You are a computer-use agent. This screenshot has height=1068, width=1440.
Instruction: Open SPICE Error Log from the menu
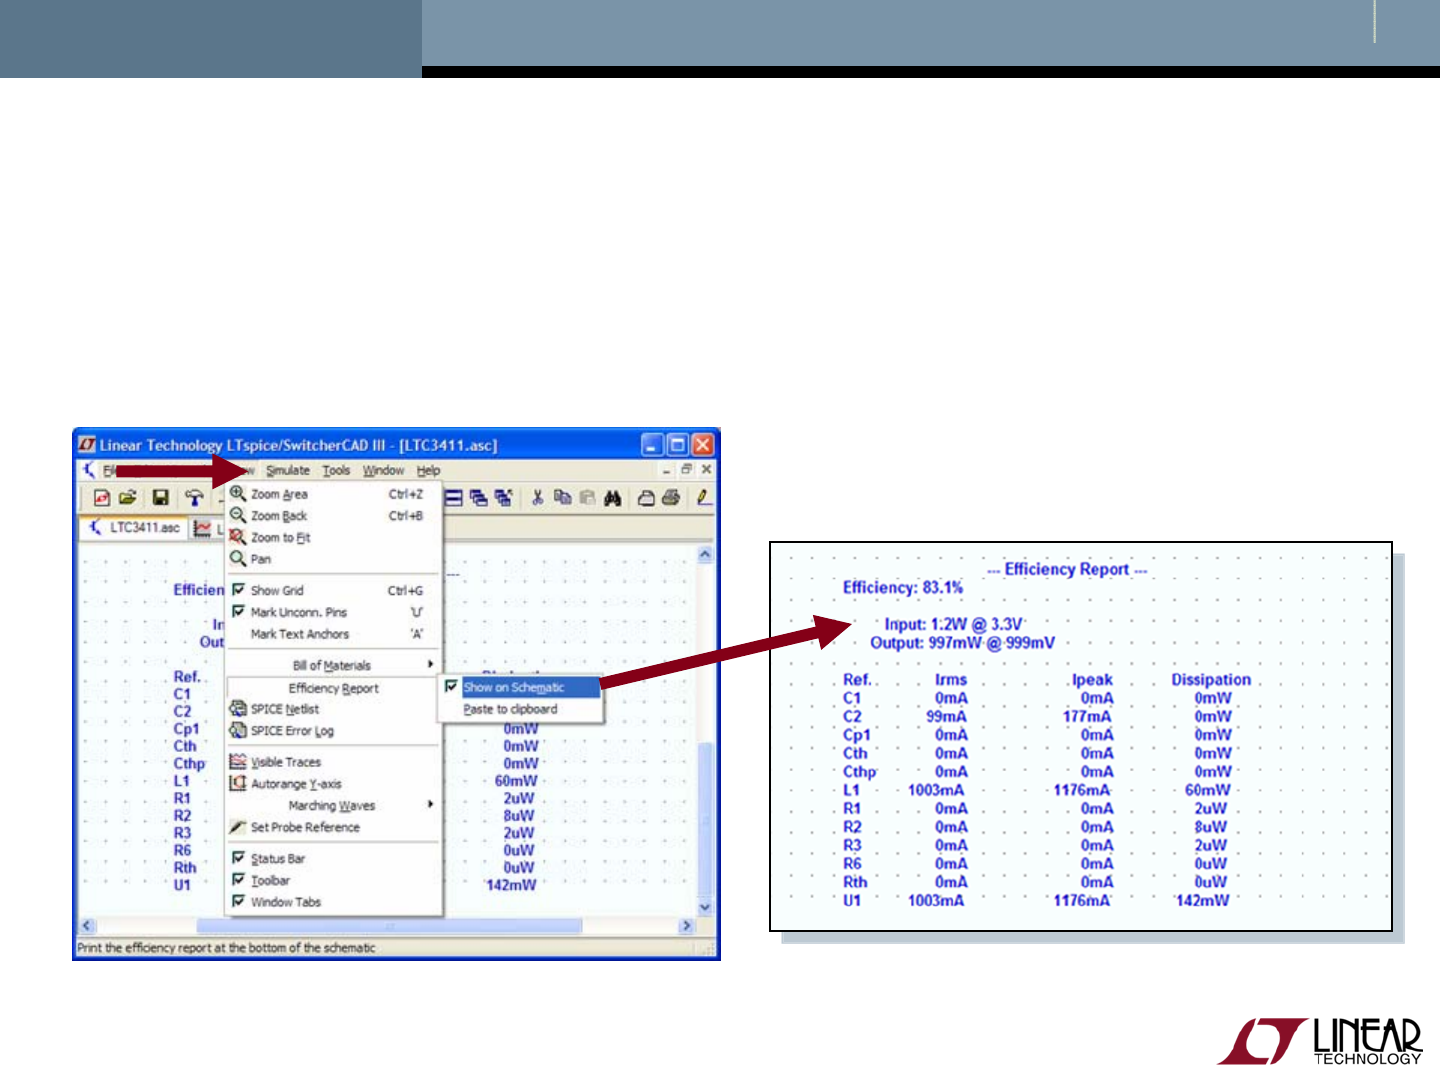334,731
